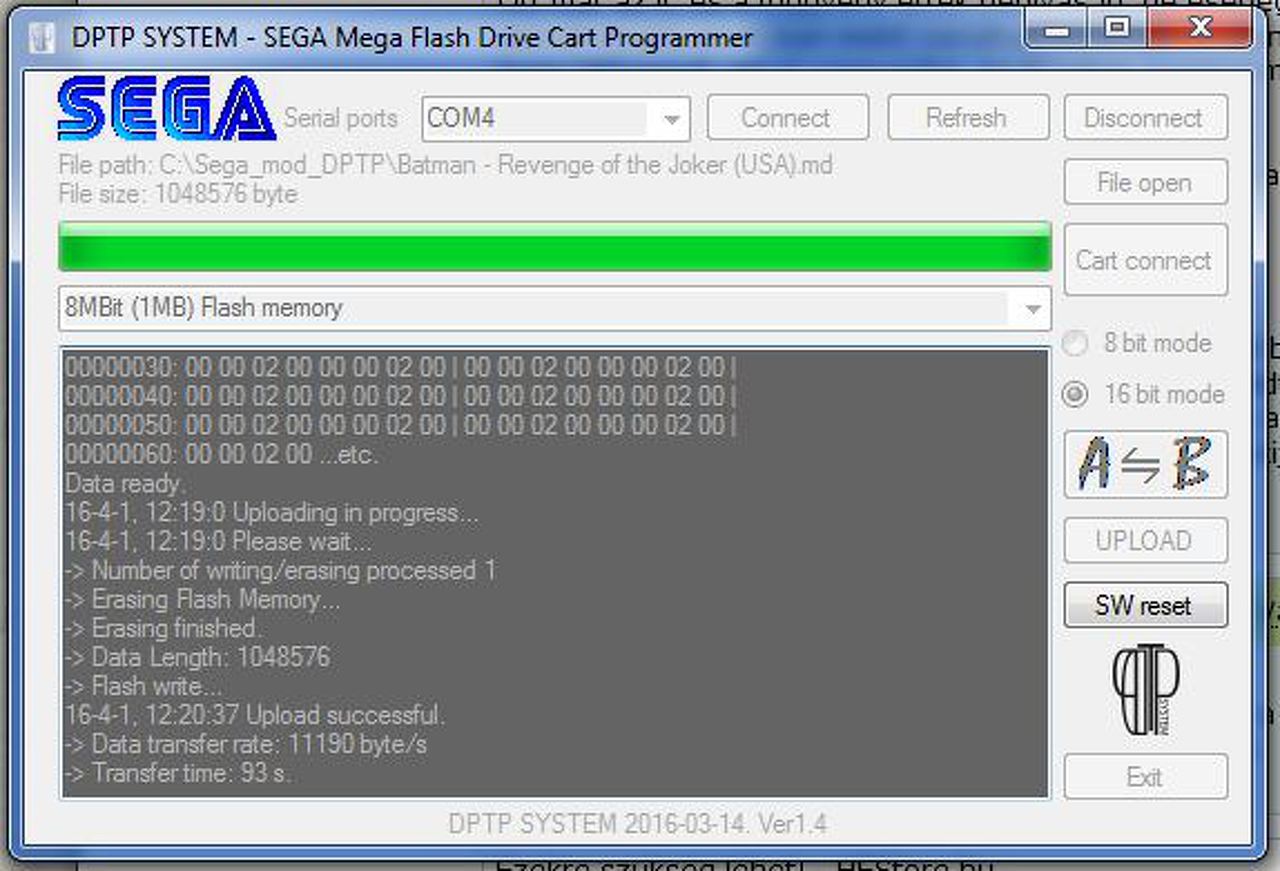Viewport: 1280px width, 871px height.
Task: Click the 'Uploading in progress...' log line
Action: [x=272, y=513]
